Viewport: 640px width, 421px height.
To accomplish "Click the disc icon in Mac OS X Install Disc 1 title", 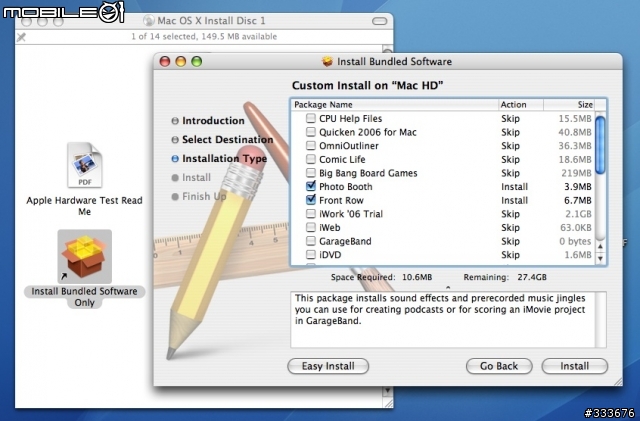I will (x=149, y=20).
